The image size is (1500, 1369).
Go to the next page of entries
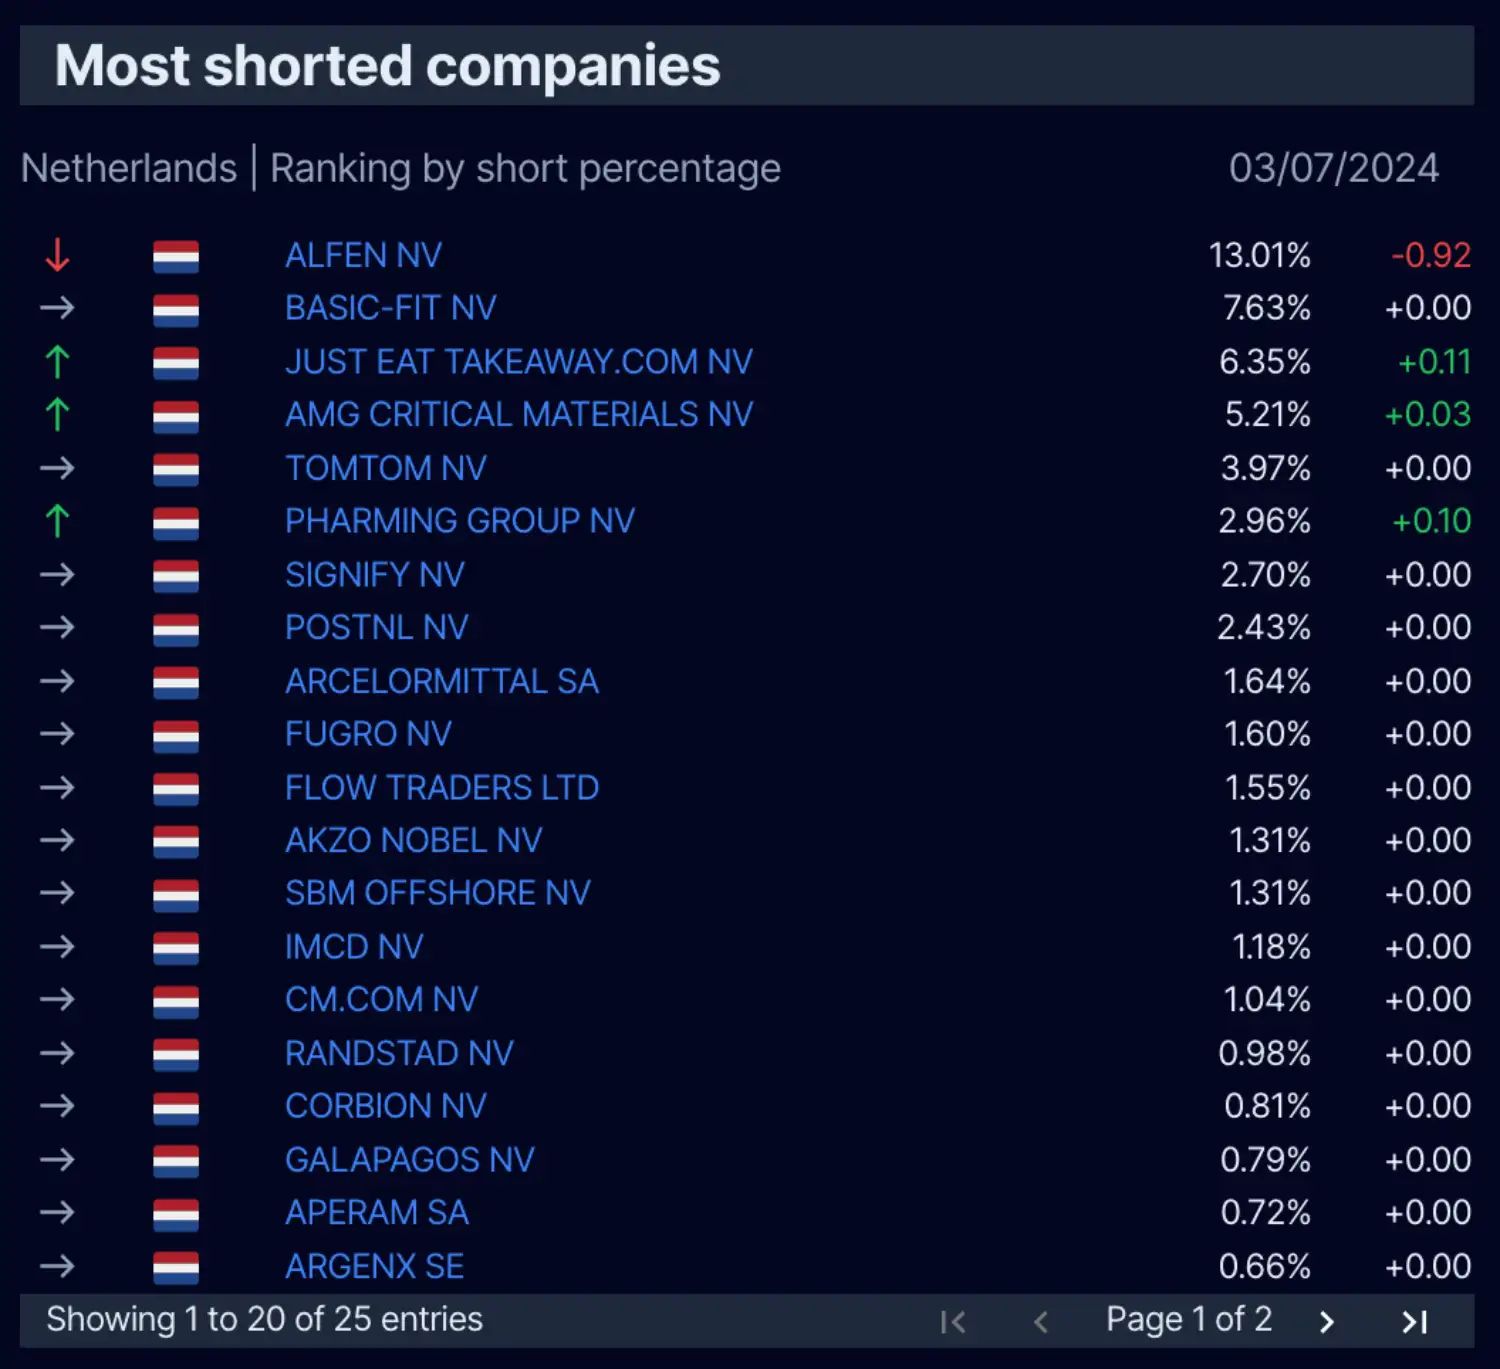pos(1327,1322)
